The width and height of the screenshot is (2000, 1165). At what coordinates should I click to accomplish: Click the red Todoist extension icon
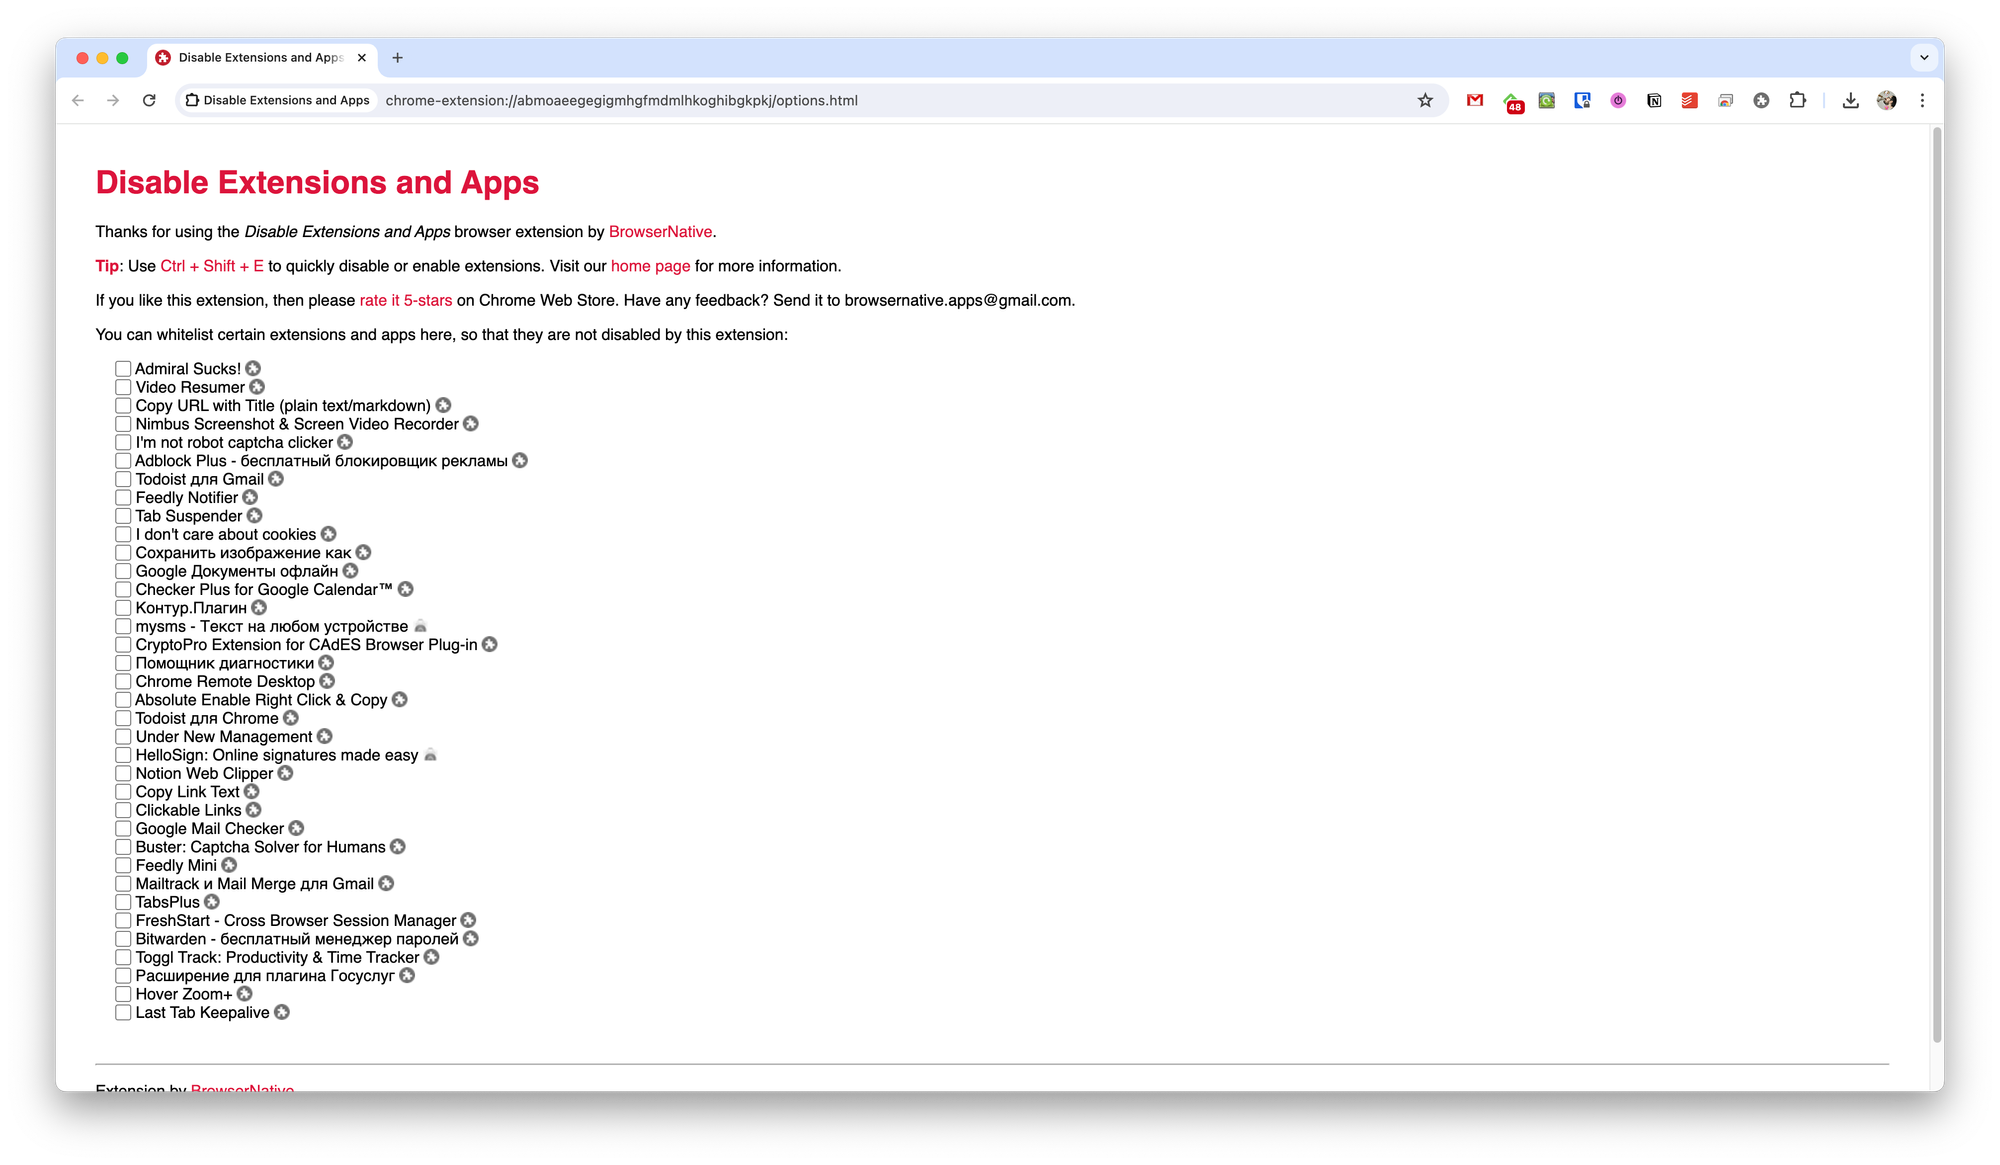point(1689,100)
